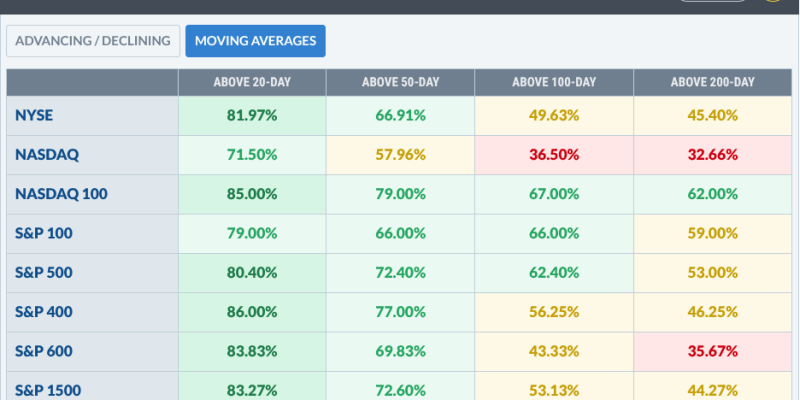Click the Above 50-Day column header
This screenshot has height=400, width=800.
401,82
